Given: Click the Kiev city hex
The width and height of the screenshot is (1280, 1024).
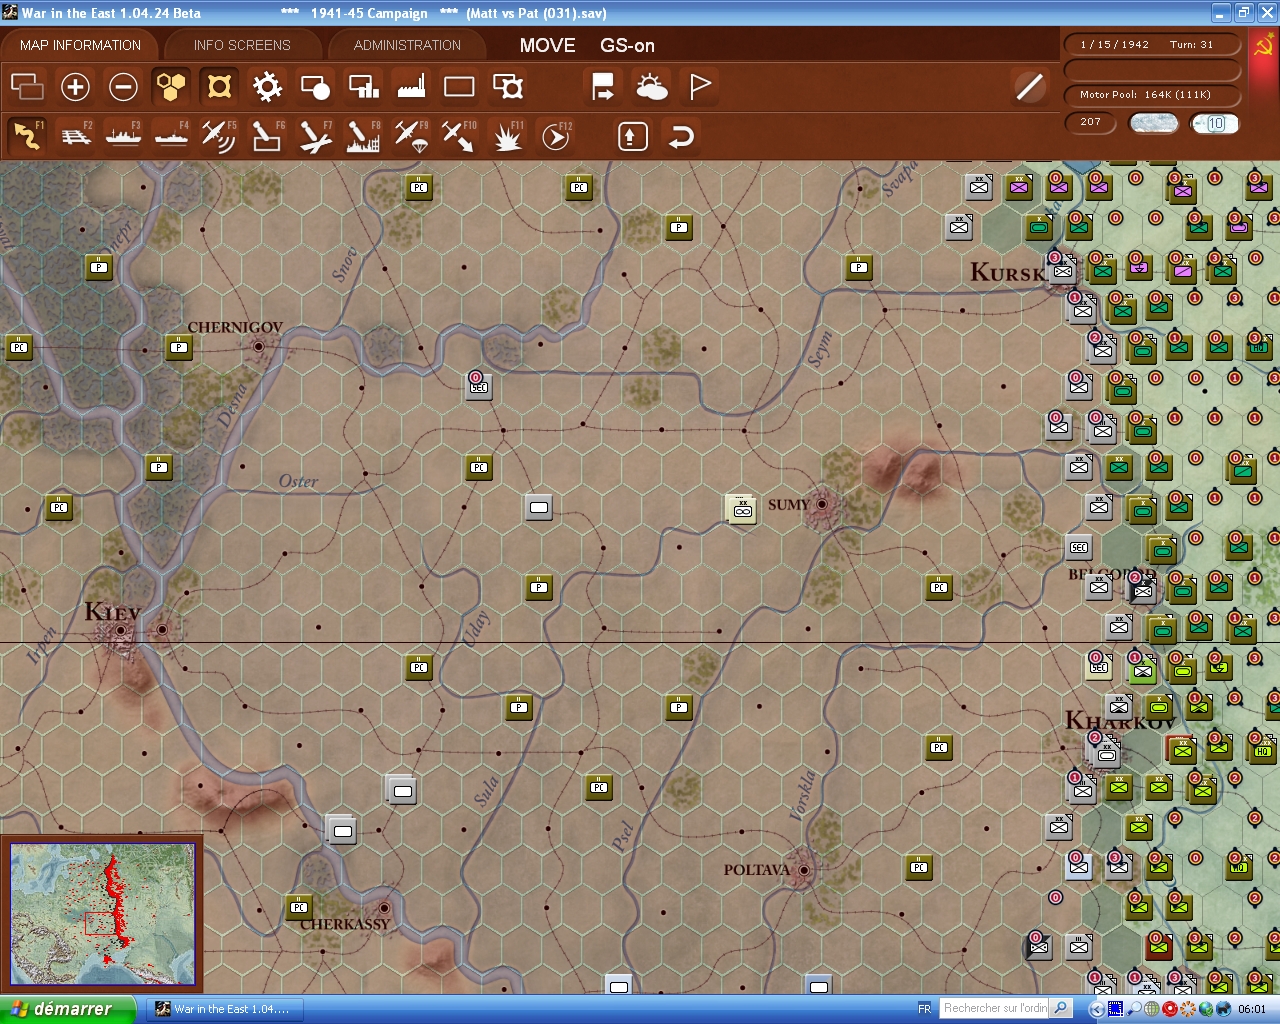Looking at the screenshot, I should coord(121,630).
